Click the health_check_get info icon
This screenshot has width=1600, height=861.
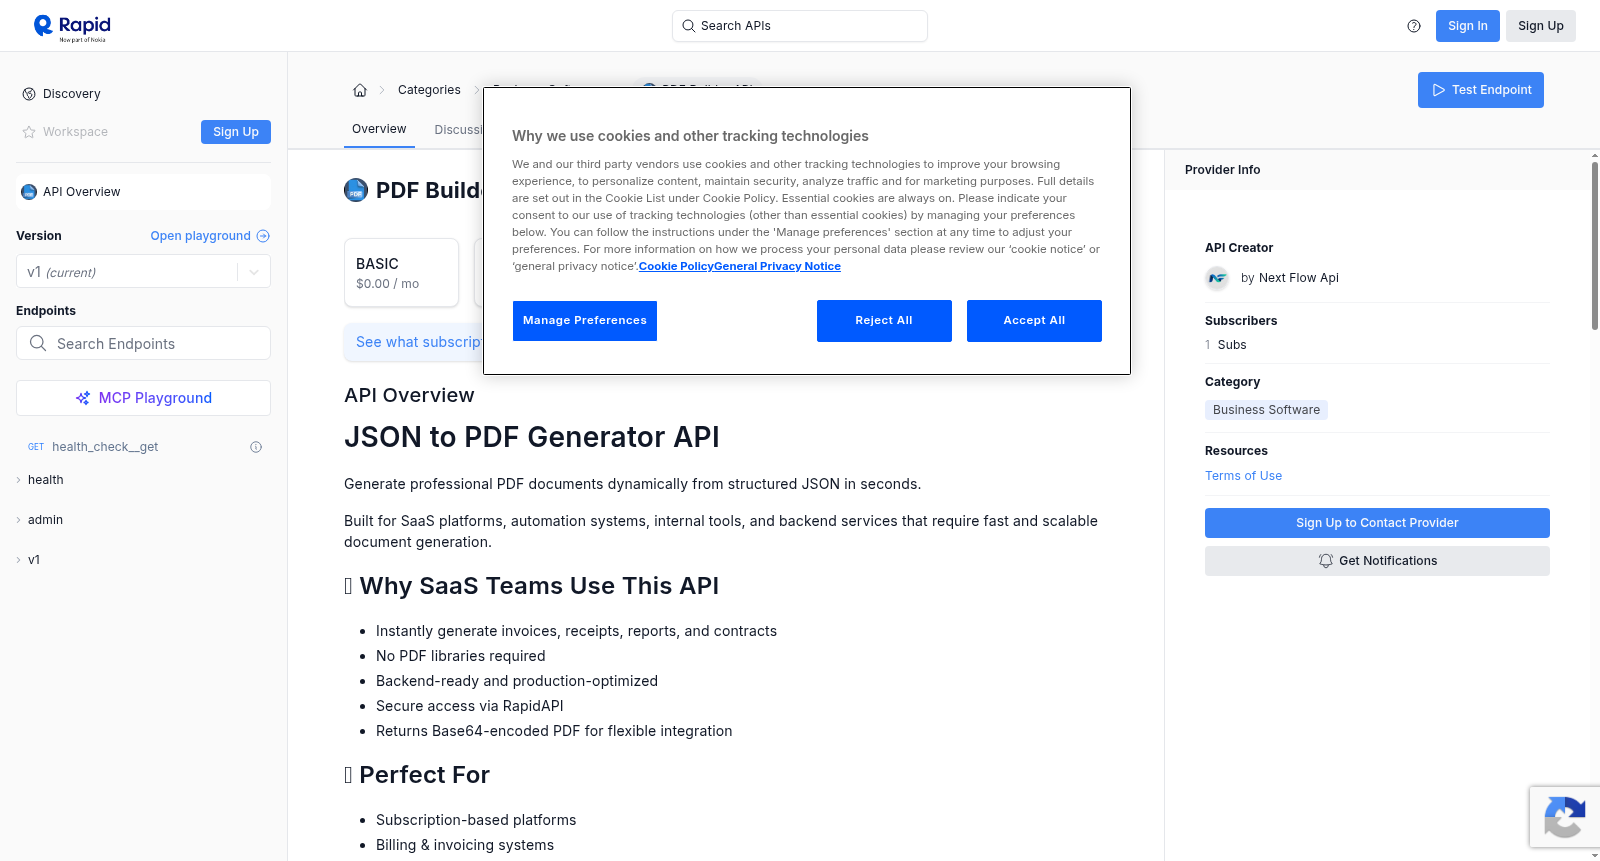point(256,447)
